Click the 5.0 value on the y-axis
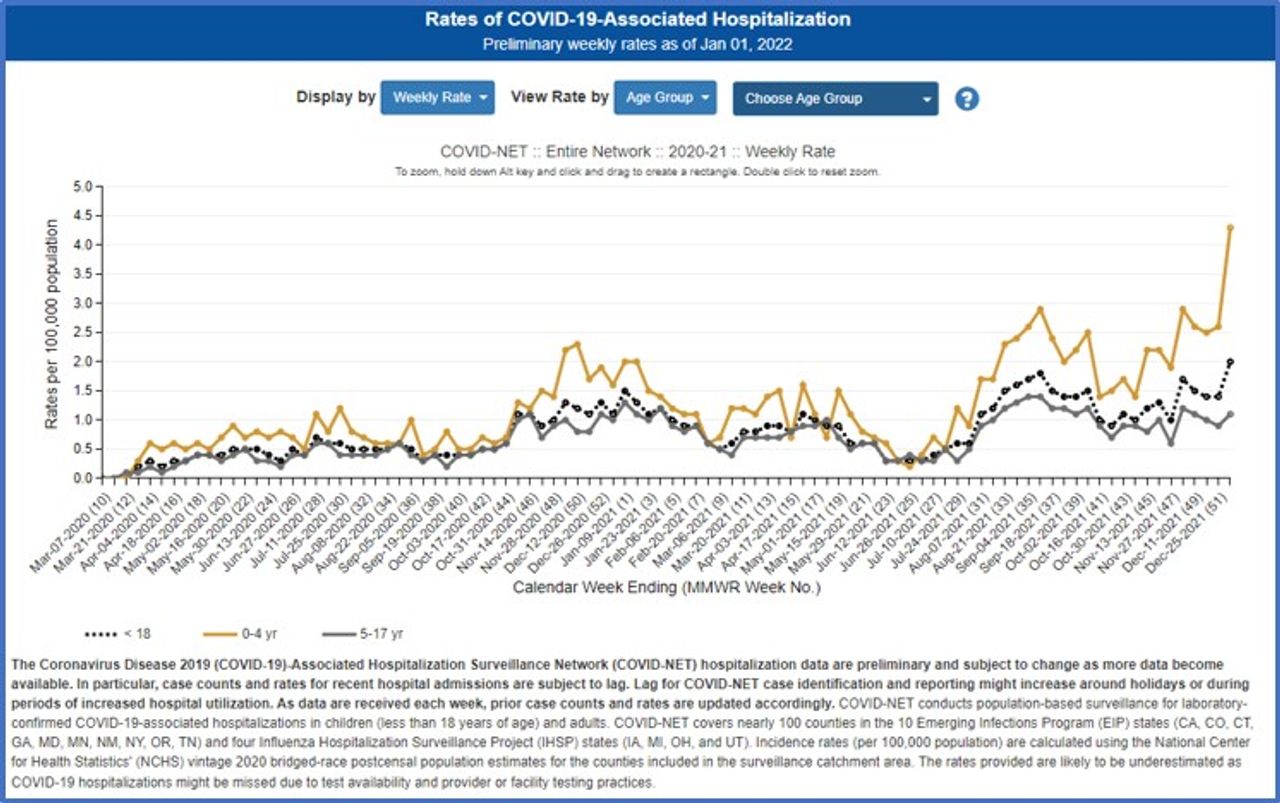The width and height of the screenshot is (1280, 803). coord(82,186)
